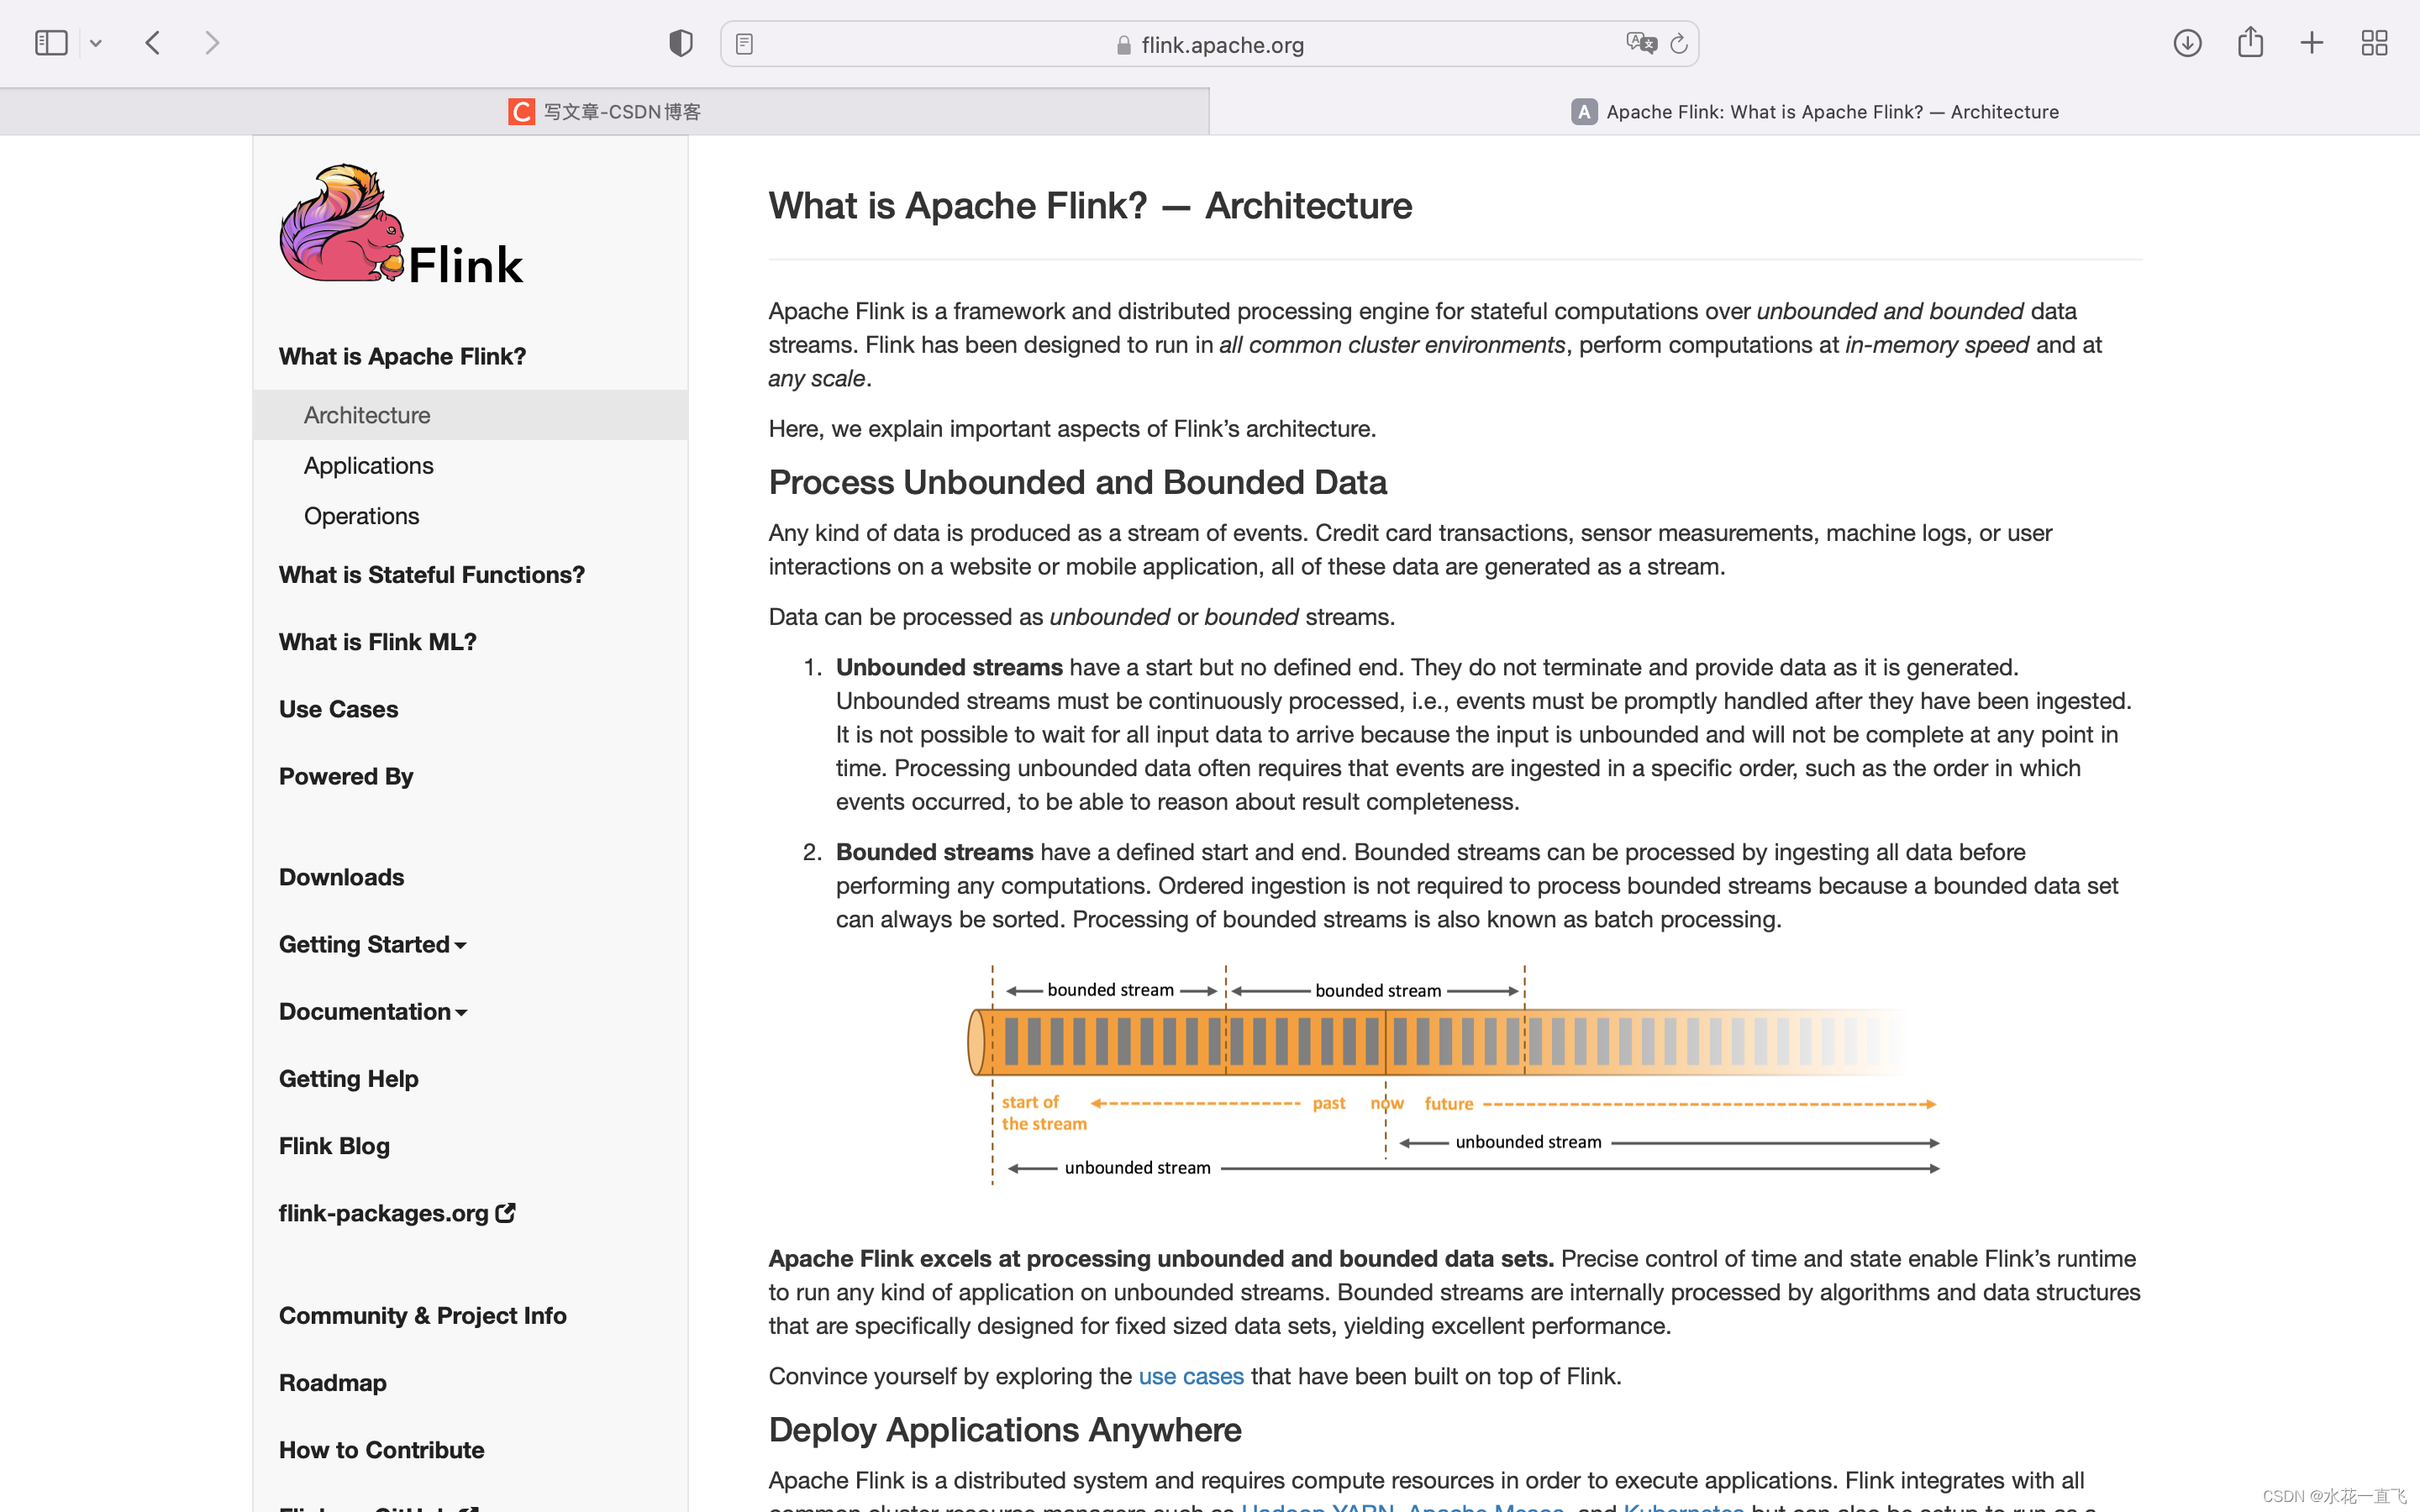The width and height of the screenshot is (2420, 1512).
Task: Follow the 'use cases' link in text
Action: click(1191, 1376)
